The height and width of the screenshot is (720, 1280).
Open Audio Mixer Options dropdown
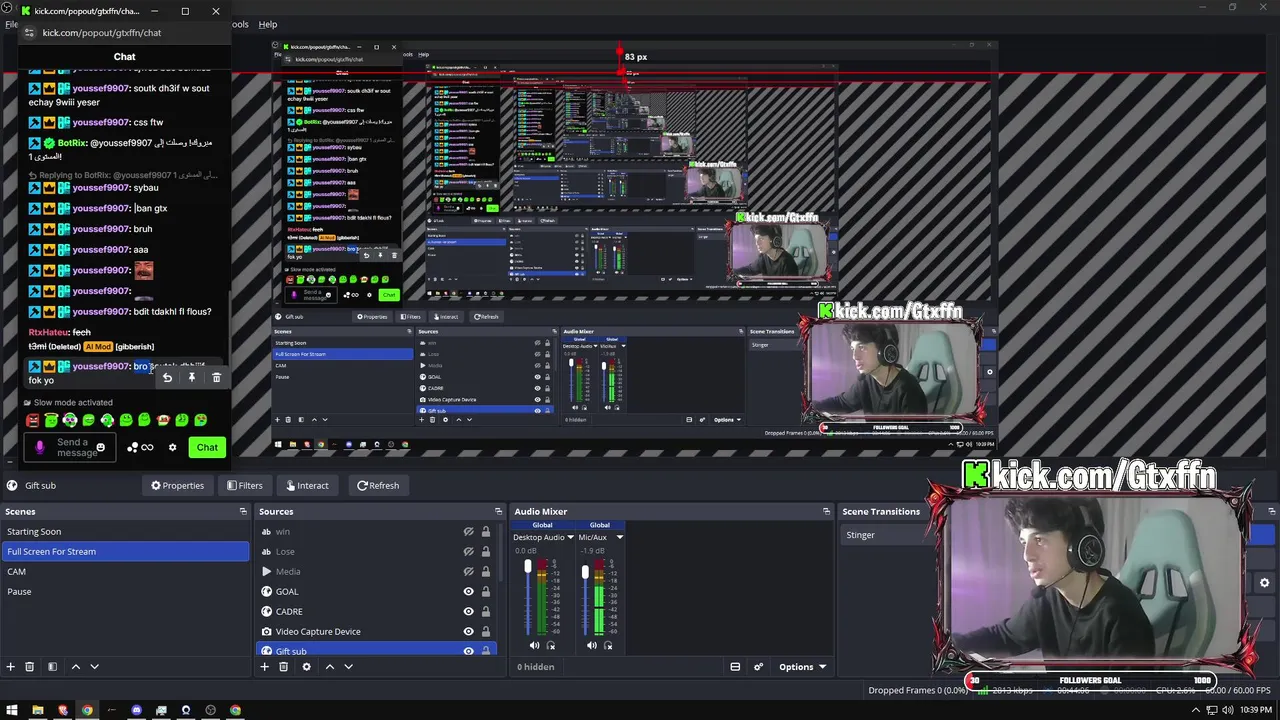pyautogui.click(x=803, y=667)
